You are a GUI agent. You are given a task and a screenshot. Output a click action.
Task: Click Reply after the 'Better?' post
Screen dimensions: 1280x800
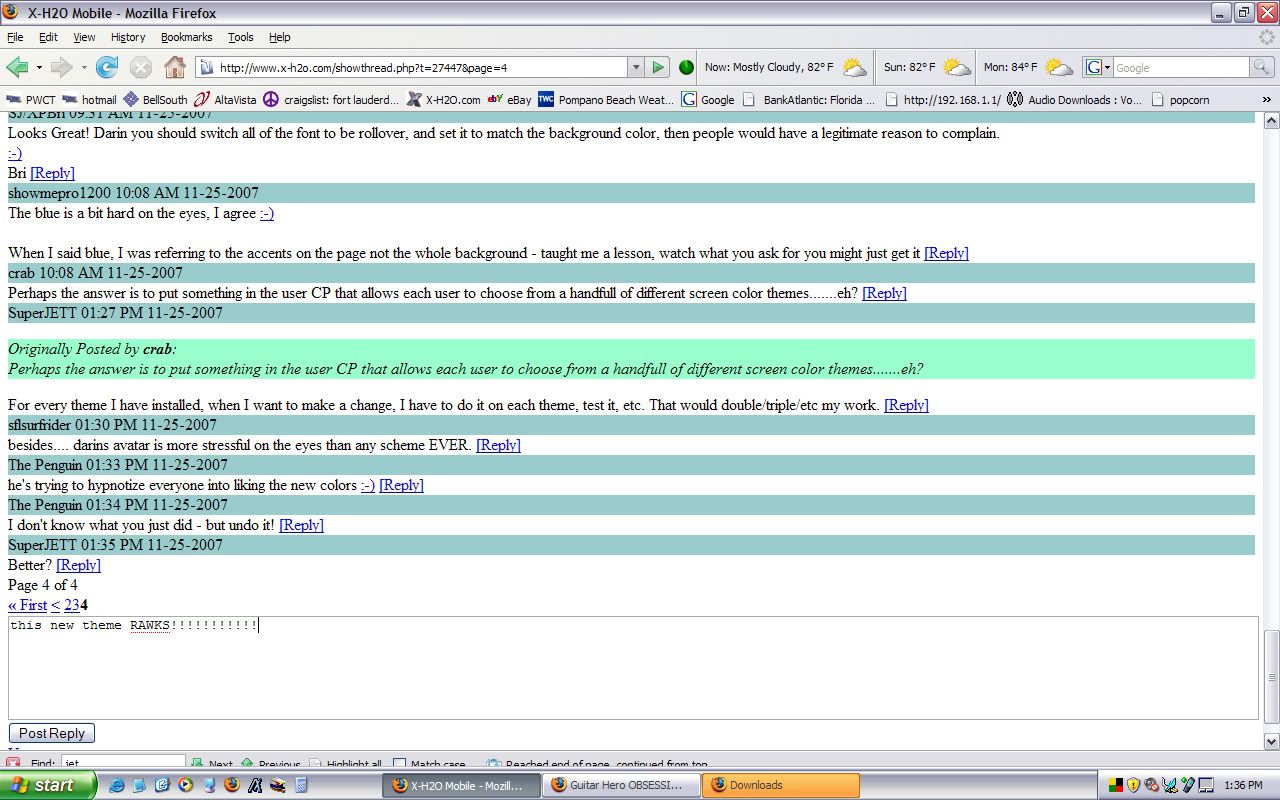78,565
